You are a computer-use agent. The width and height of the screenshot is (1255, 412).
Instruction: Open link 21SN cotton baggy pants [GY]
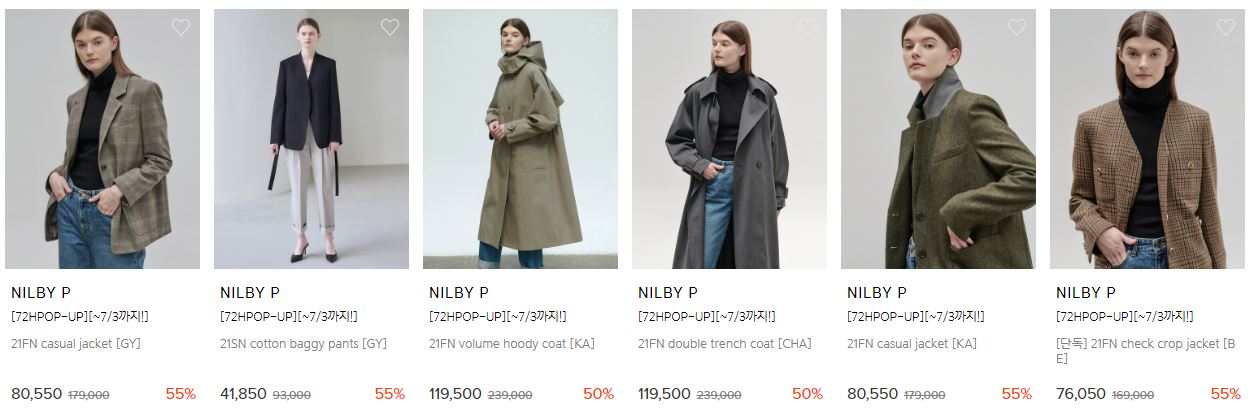click(303, 344)
